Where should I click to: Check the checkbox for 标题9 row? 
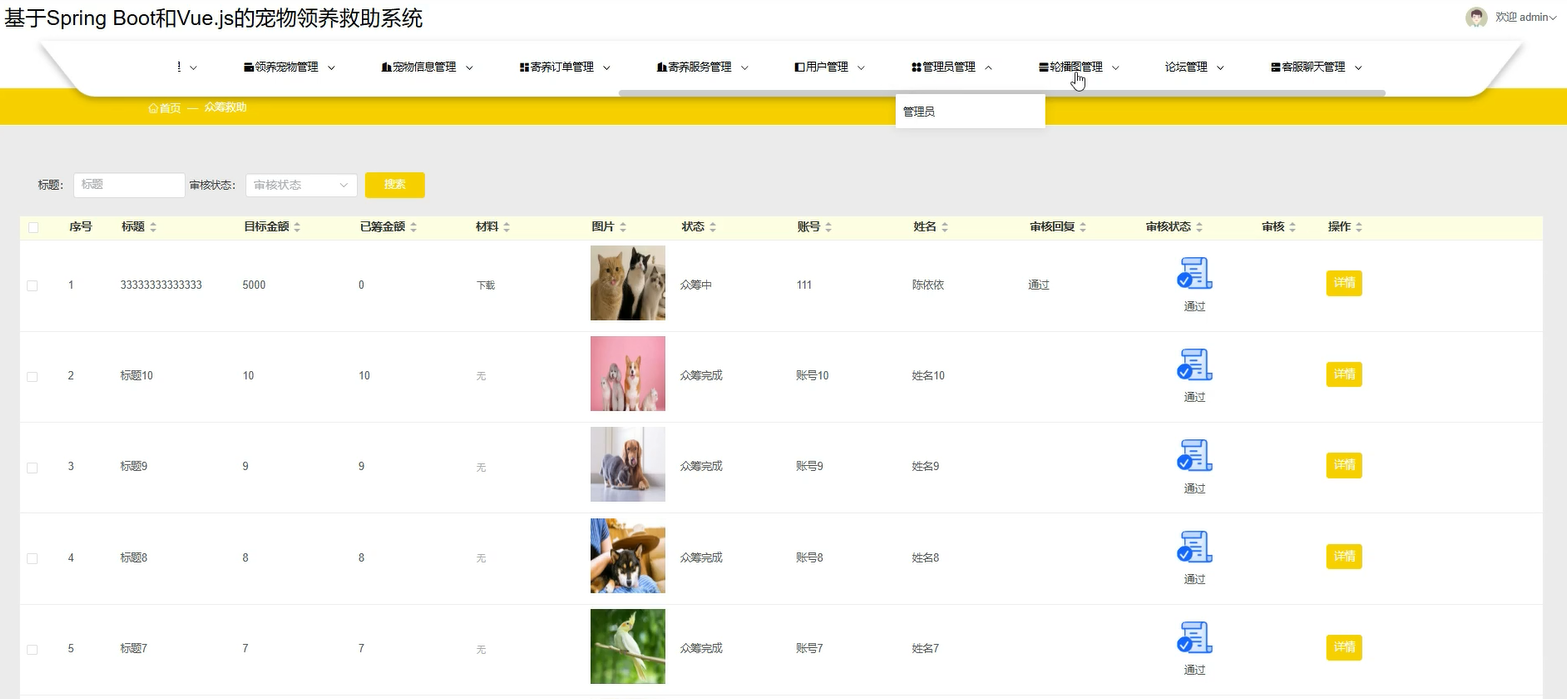(x=32, y=468)
